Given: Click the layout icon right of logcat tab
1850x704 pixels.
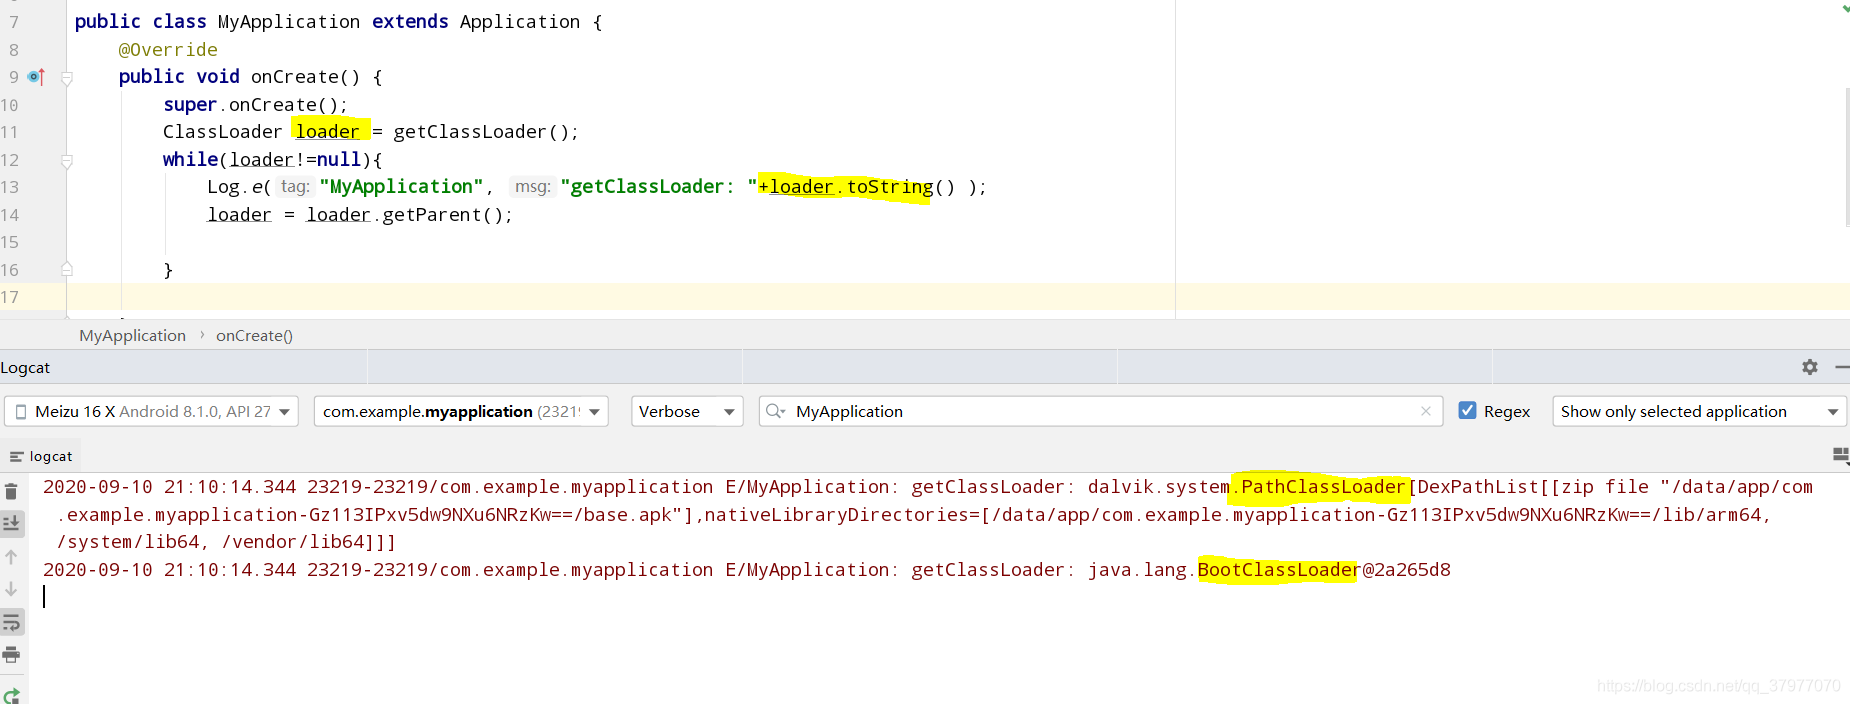Looking at the screenshot, I should click(x=1840, y=456).
